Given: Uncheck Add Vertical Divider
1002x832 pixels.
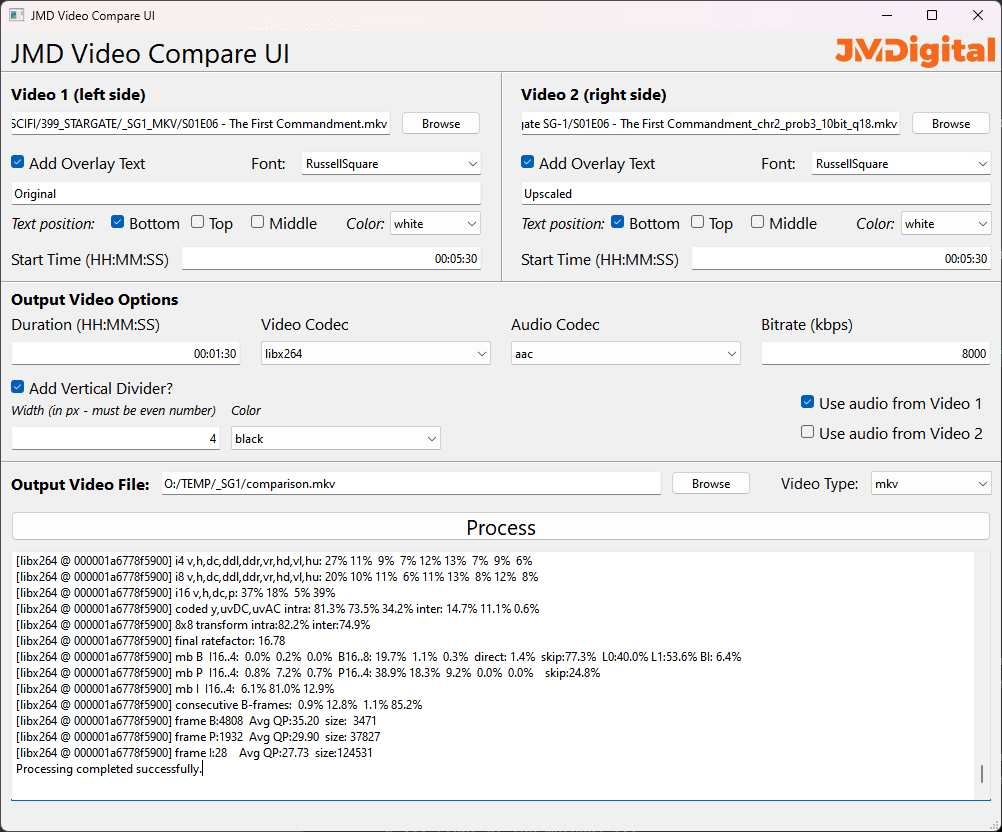Looking at the screenshot, I should 18,389.
